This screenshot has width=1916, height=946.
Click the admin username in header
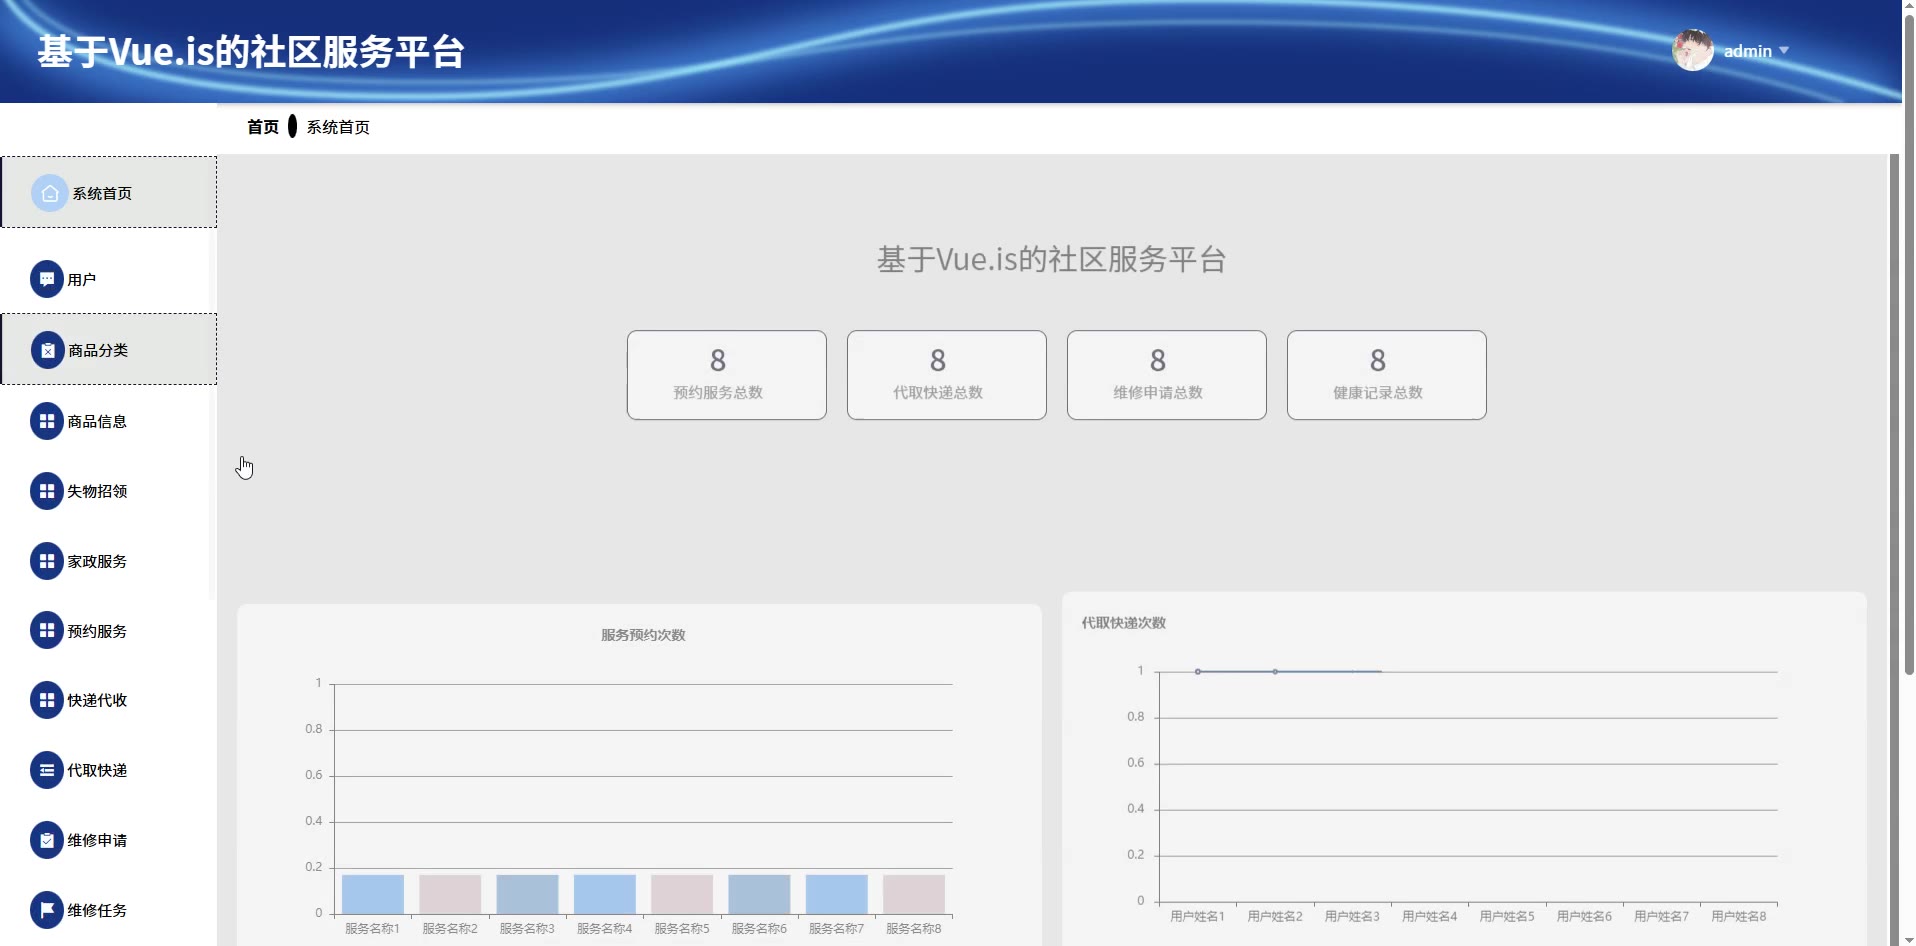(x=1747, y=51)
